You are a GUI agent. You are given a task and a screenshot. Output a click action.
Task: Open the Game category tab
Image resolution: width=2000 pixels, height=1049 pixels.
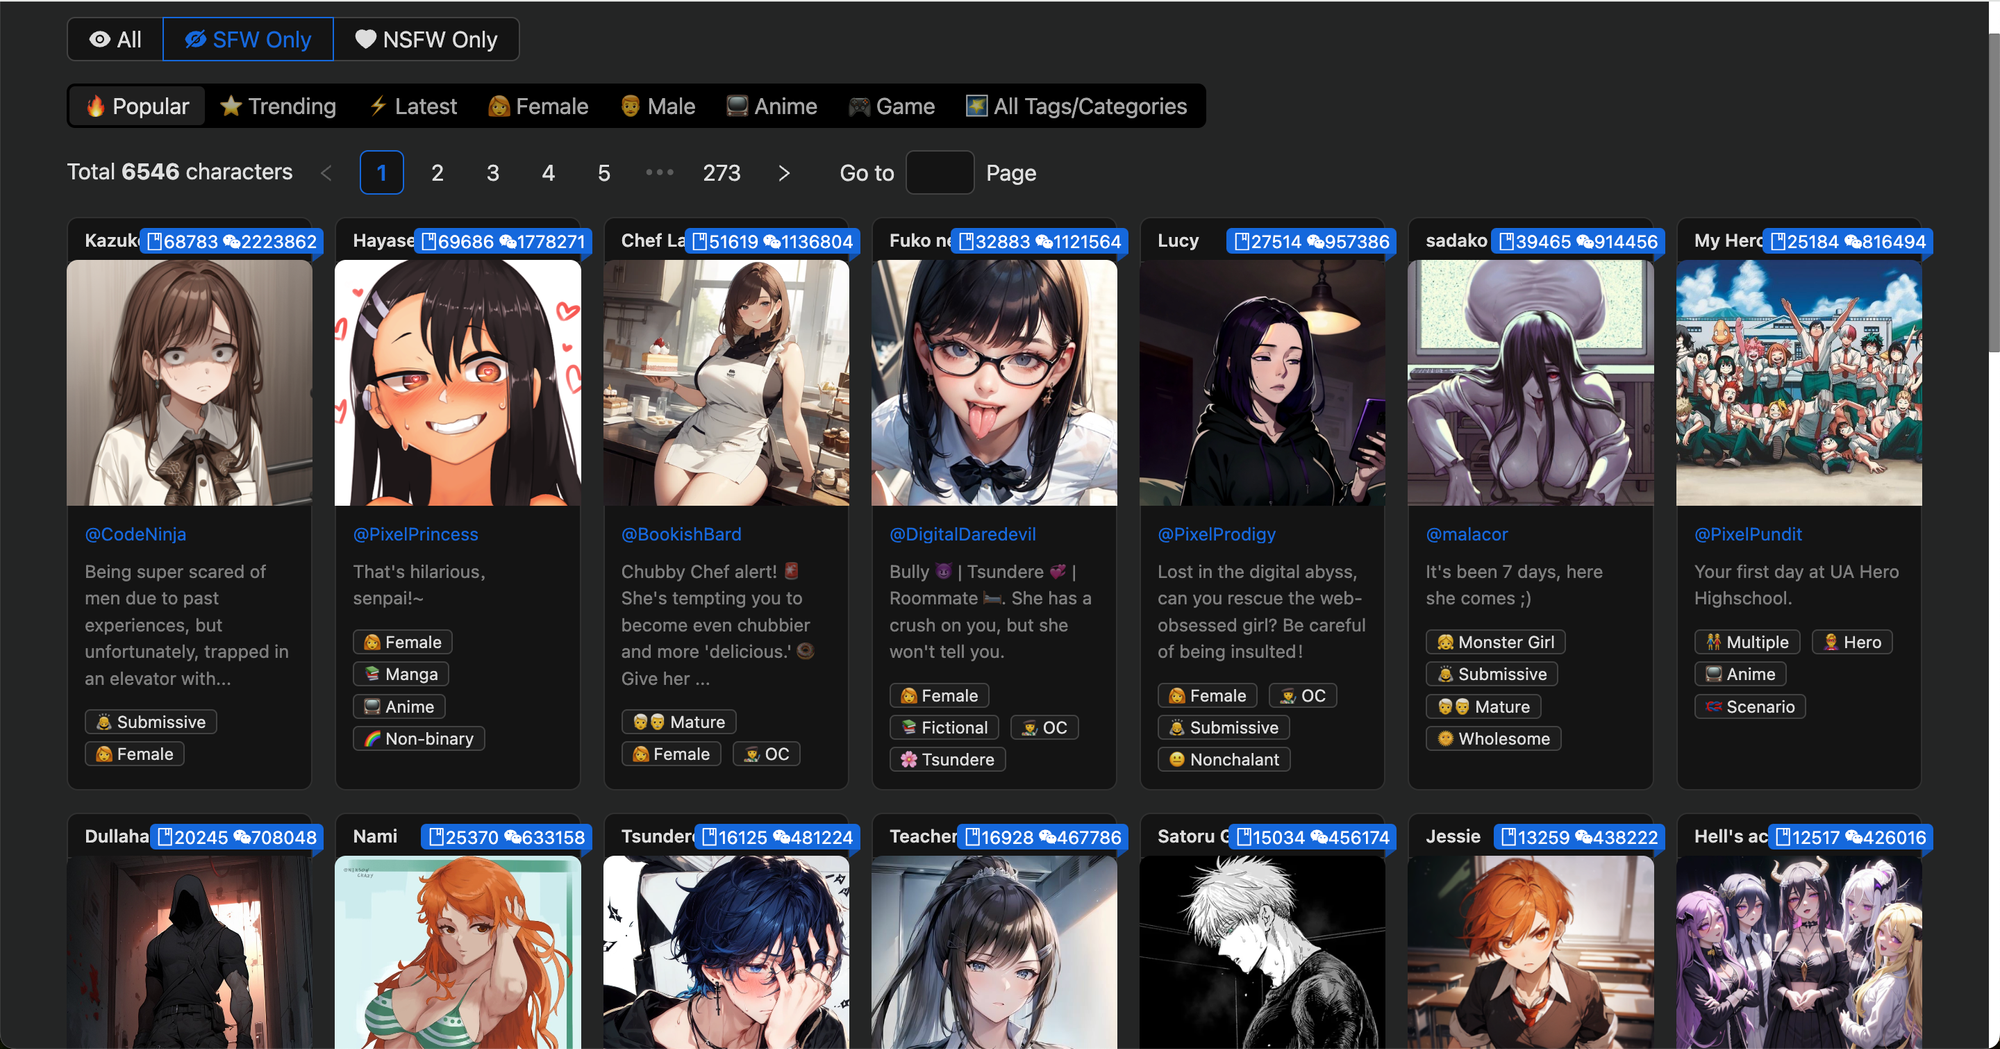(x=891, y=106)
